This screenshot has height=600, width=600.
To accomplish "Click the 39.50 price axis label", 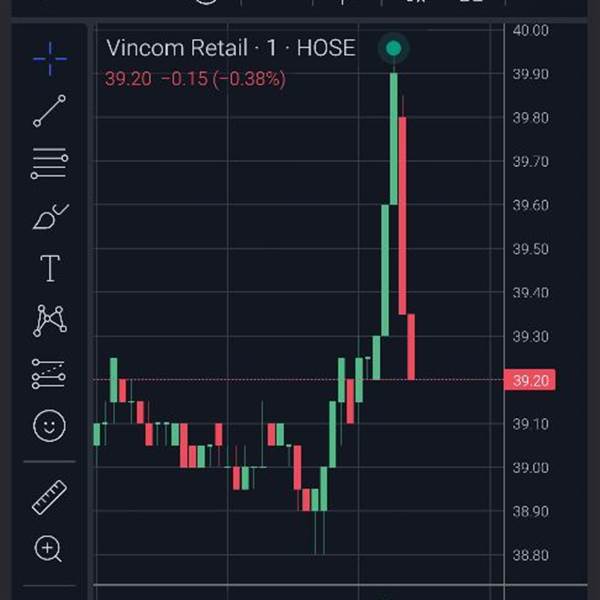I will click(530, 249).
